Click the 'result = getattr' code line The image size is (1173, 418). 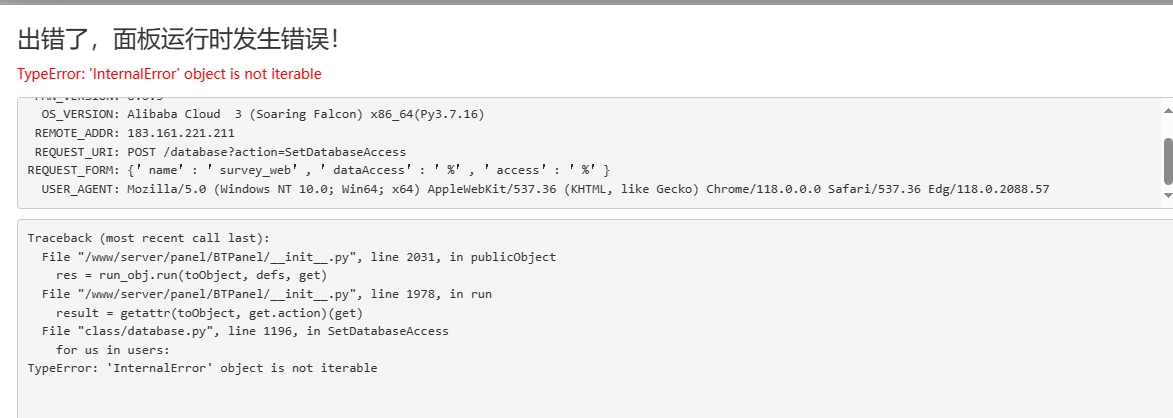209,313
